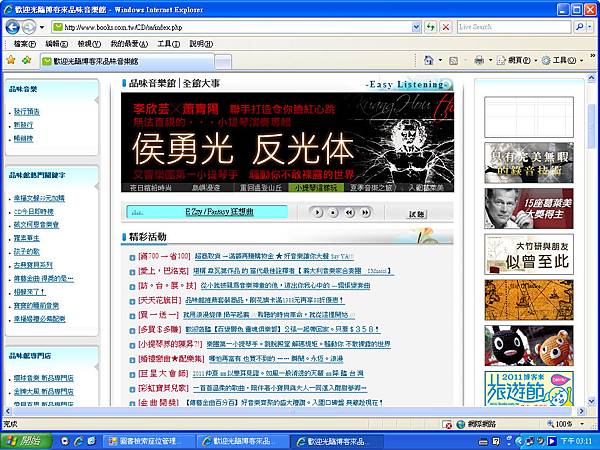Click the horizontal scrollbar right arrow
Viewport: 600px width, 450px height.
coord(581,411)
